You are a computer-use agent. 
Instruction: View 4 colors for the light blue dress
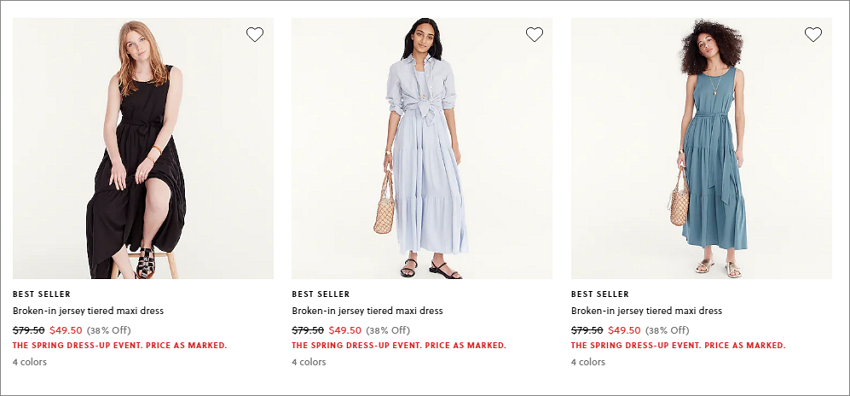click(309, 362)
